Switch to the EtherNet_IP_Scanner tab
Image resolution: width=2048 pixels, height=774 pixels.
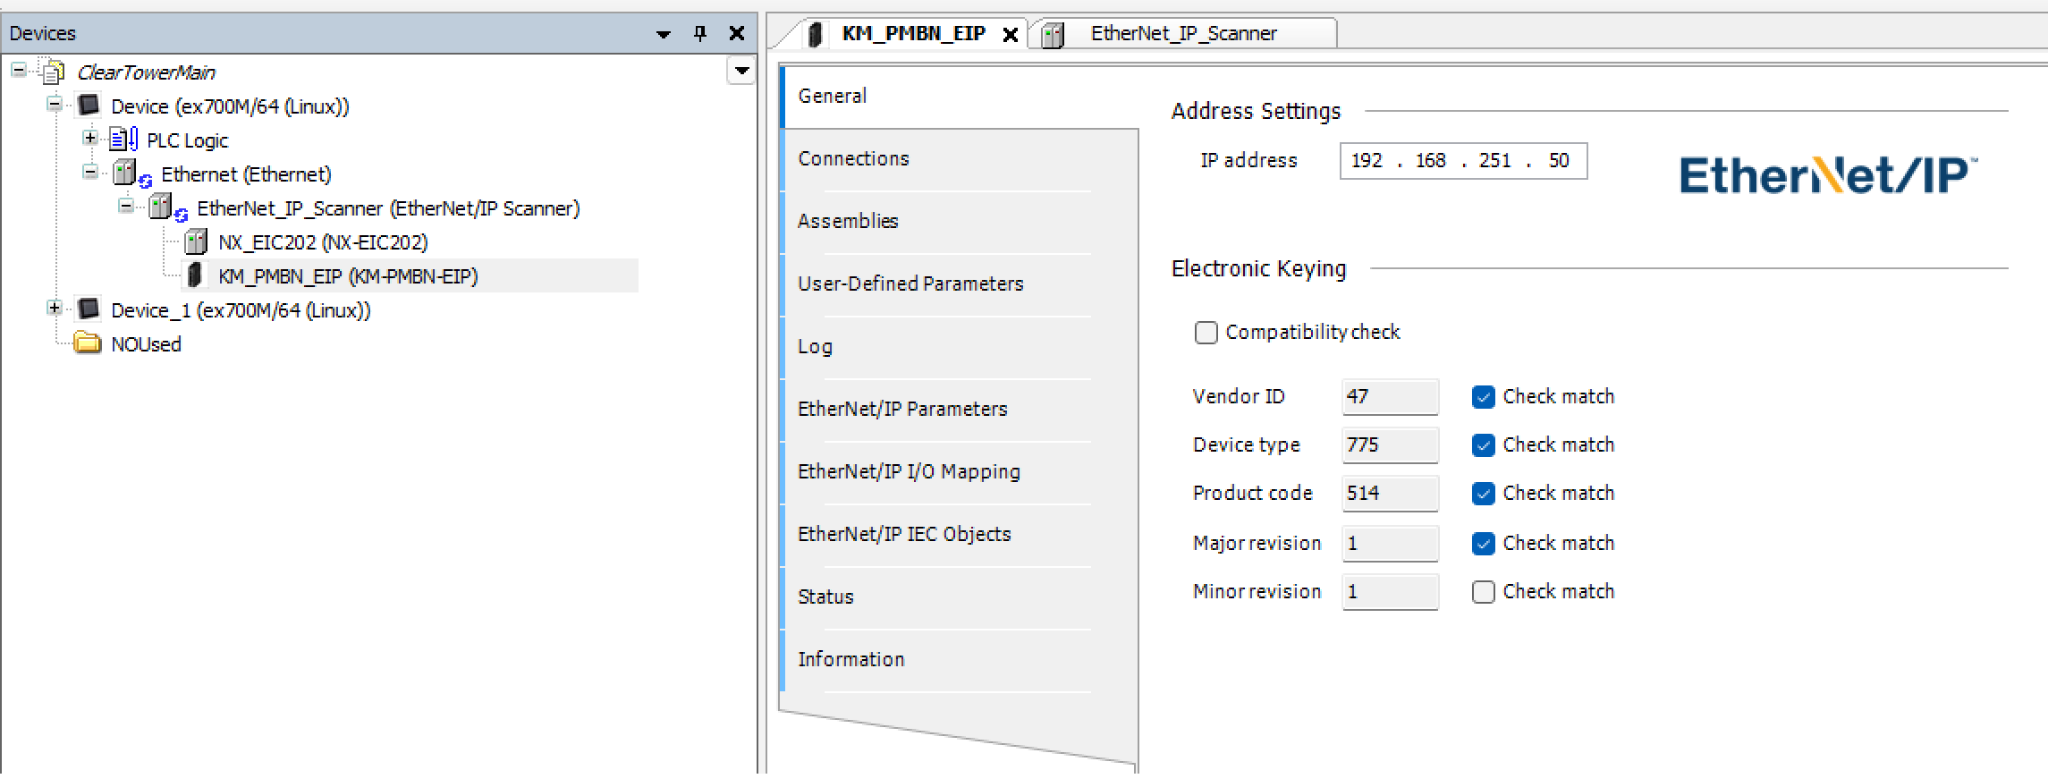click(x=1183, y=33)
